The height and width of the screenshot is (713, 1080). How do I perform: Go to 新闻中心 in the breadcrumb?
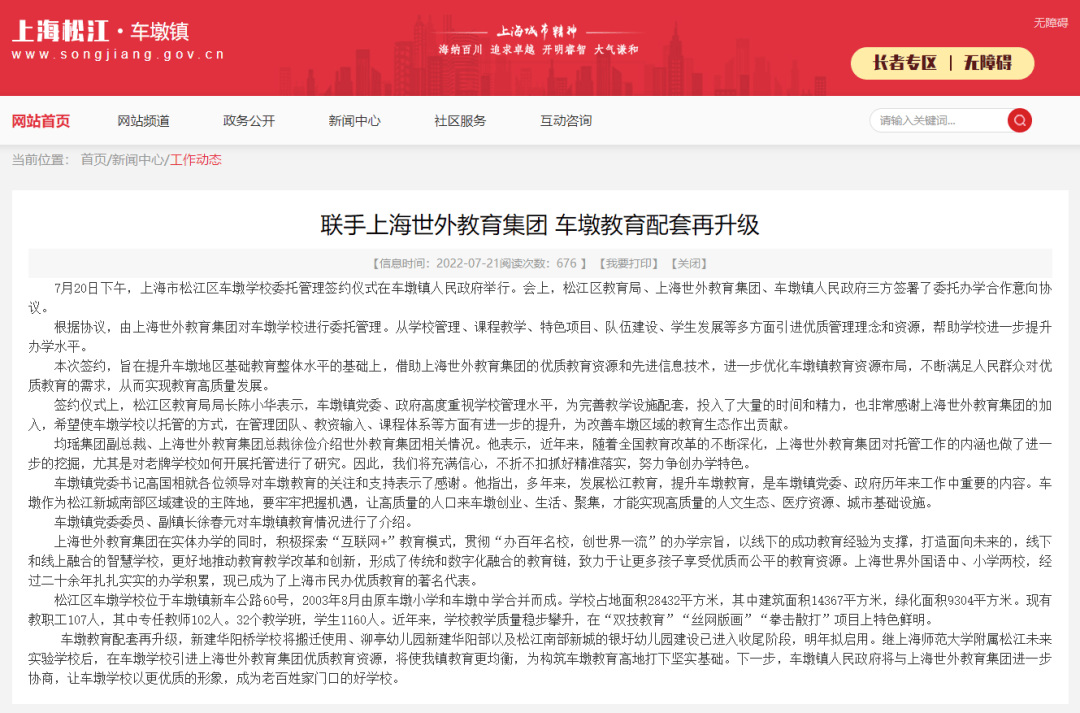[x=138, y=160]
